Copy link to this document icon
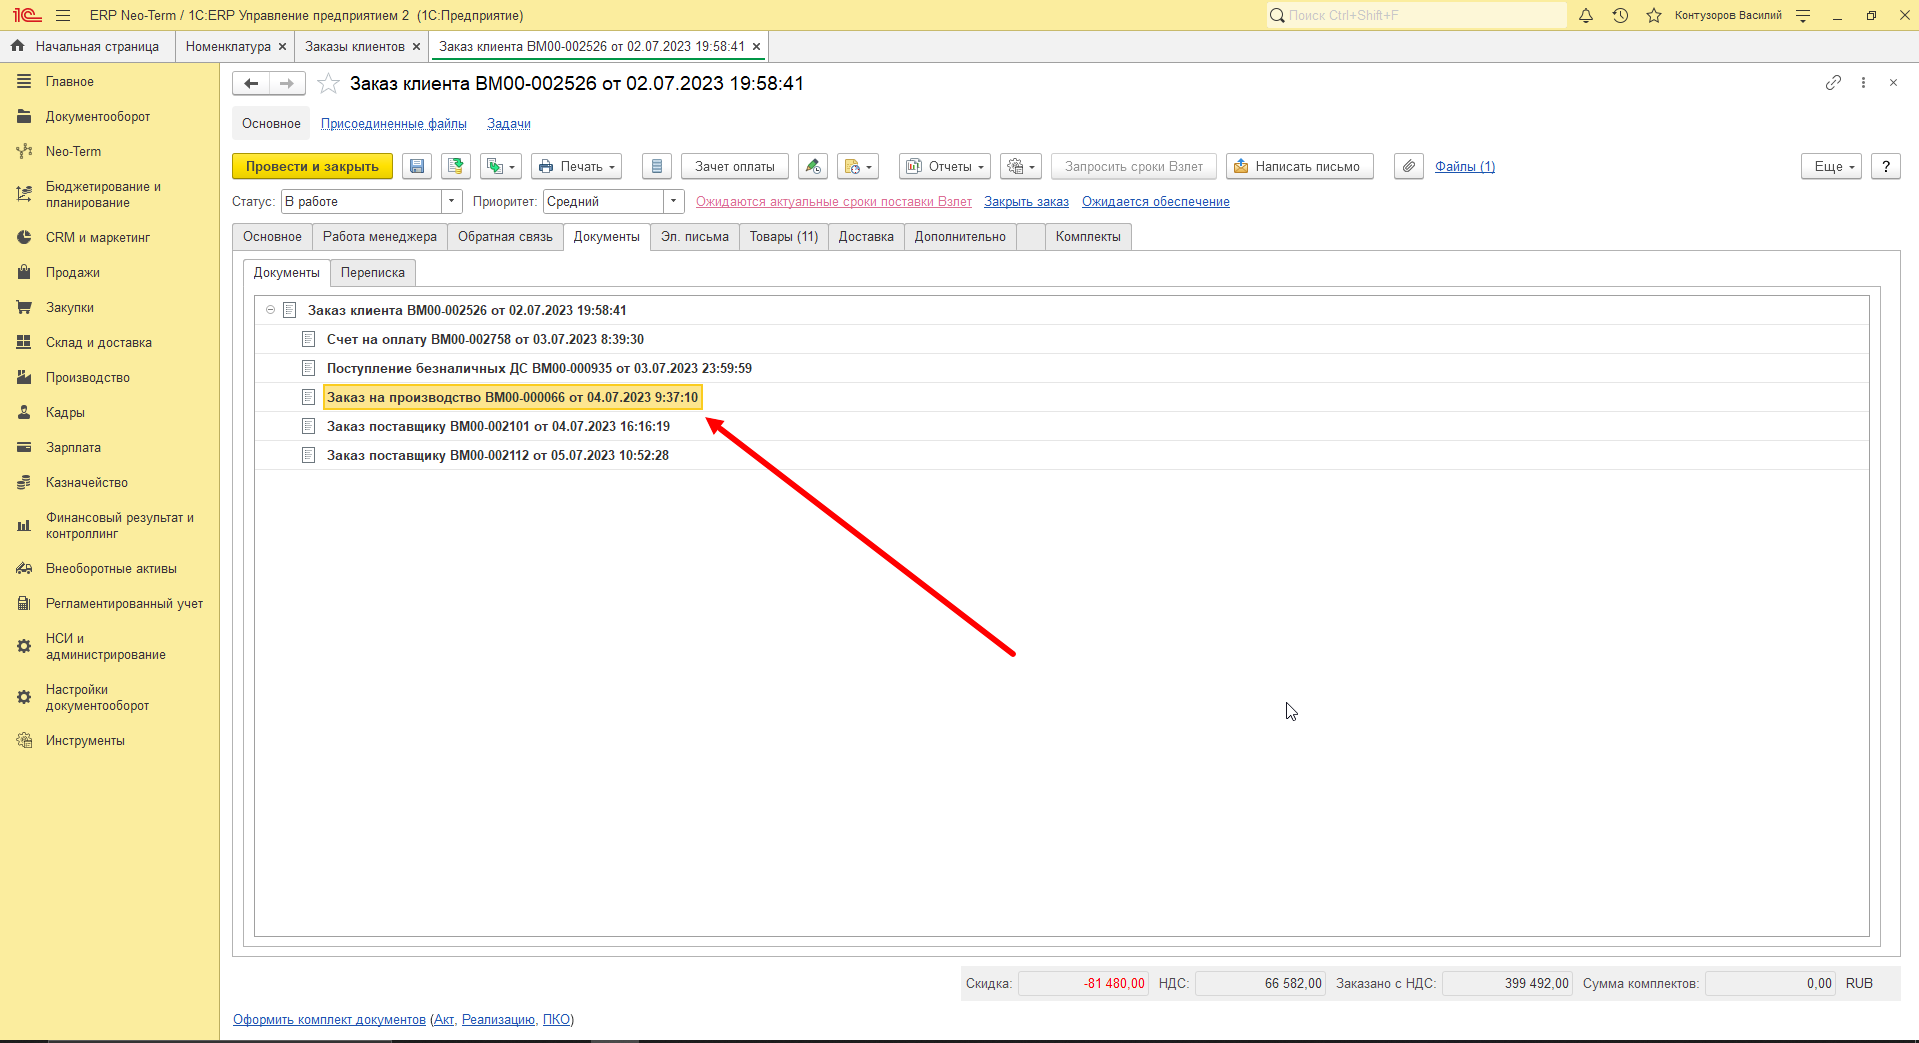Viewport: 1919px width, 1043px height. tap(1833, 83)
